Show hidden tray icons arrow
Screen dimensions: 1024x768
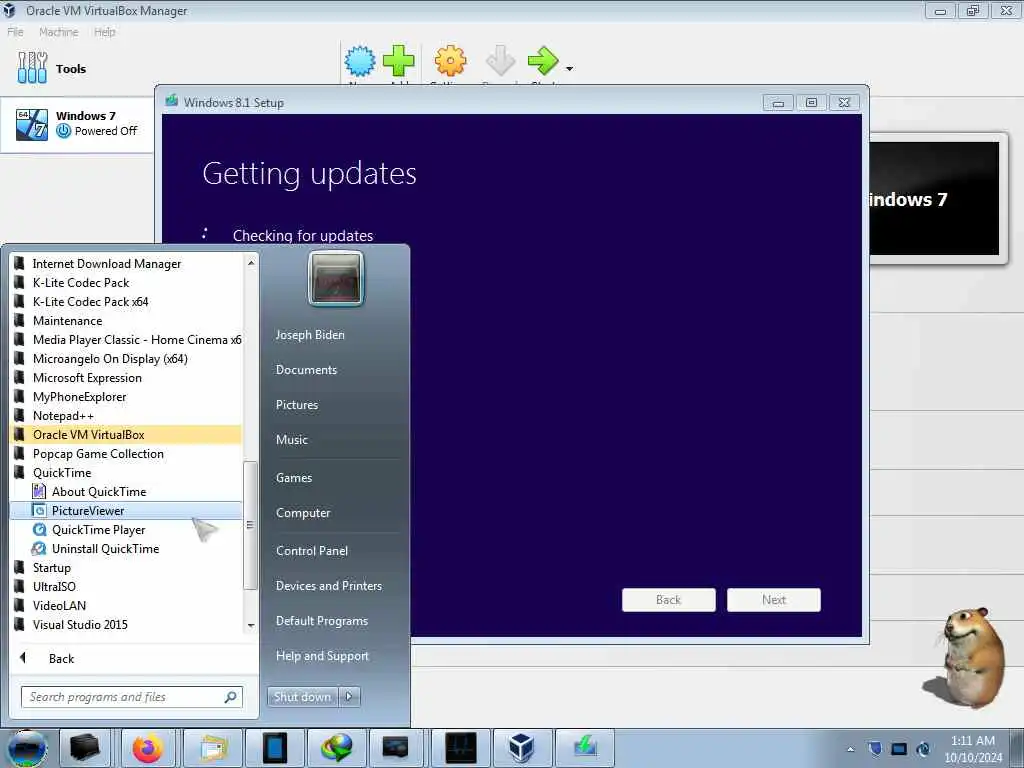850,749
